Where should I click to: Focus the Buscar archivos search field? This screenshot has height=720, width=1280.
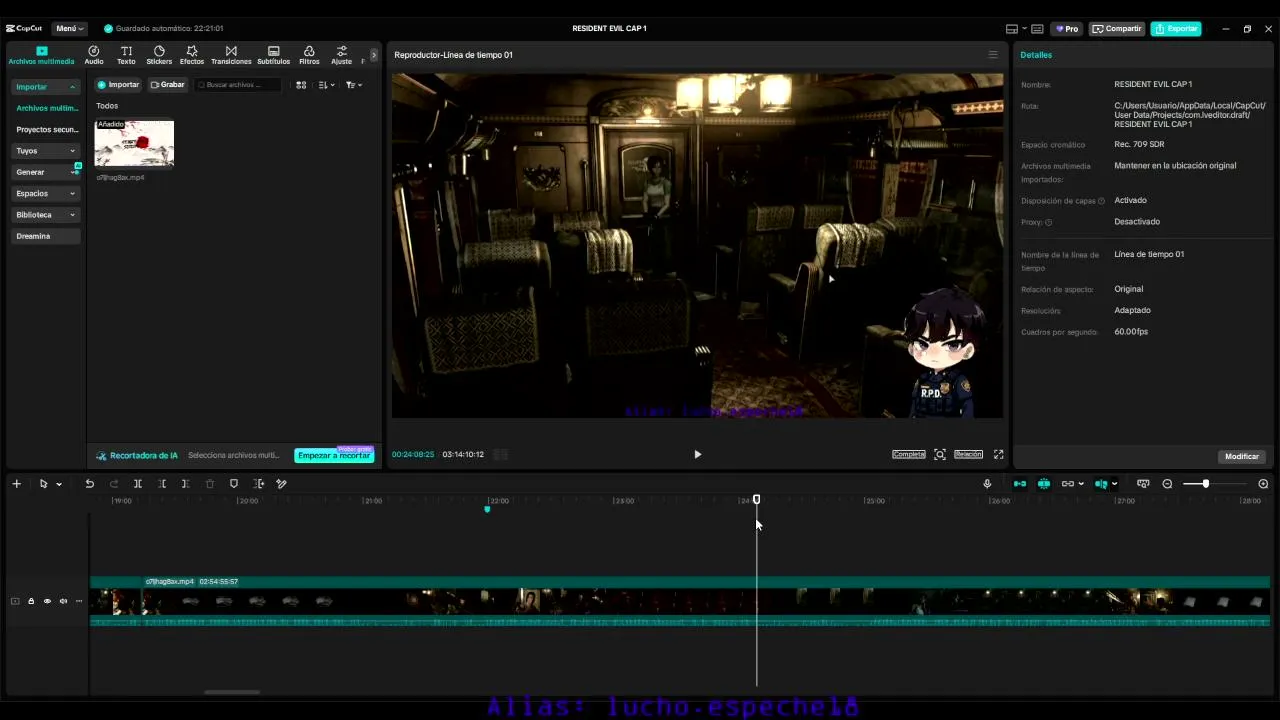239,85
